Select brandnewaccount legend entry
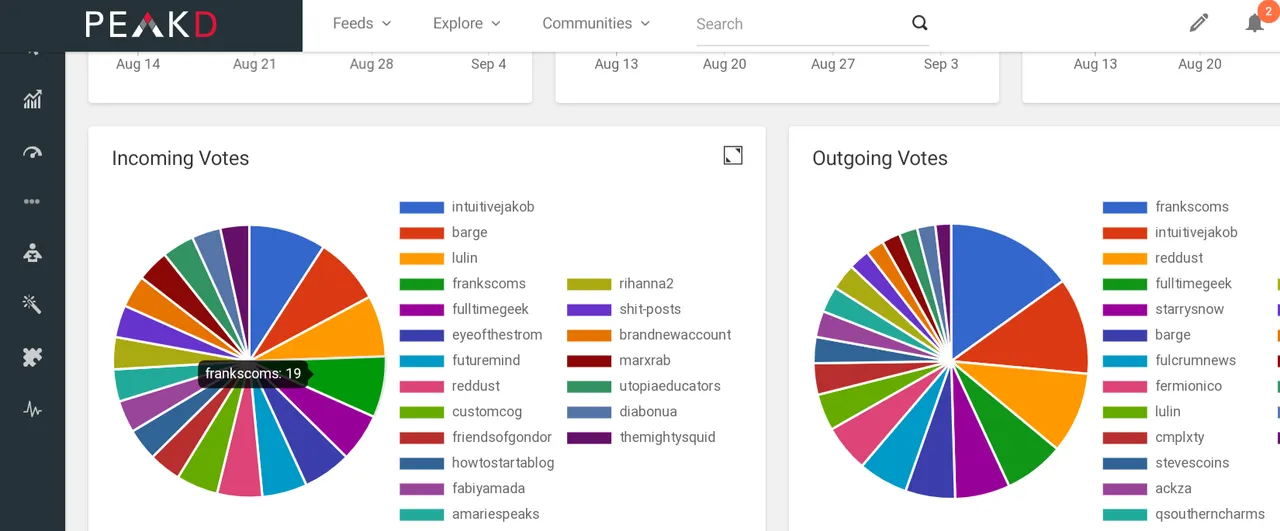Screen dimensions: 1280x531 coord(675,335)
